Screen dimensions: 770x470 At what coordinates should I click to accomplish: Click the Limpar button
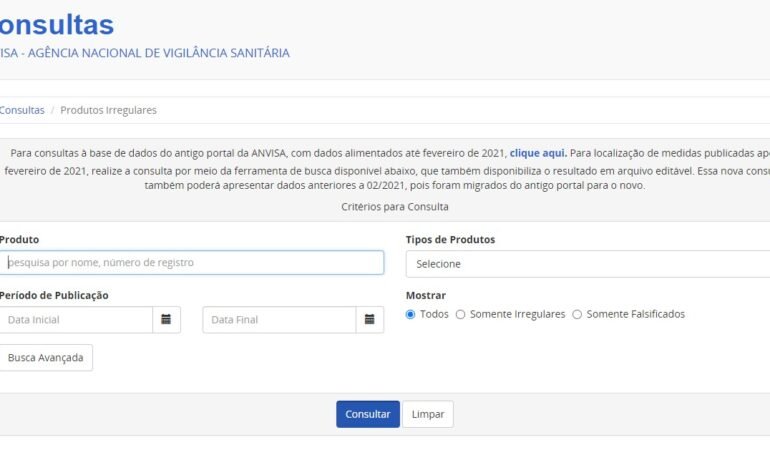point(427,414)
